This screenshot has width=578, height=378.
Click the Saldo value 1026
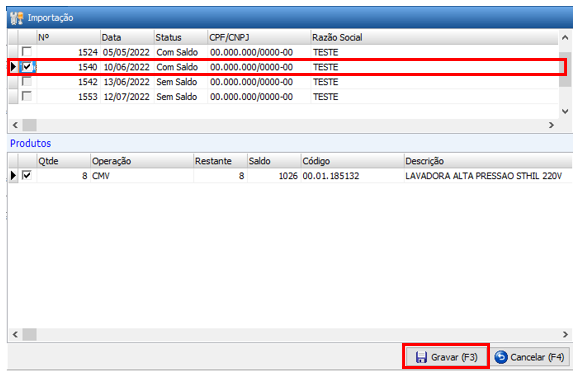[x=274, y=176]
